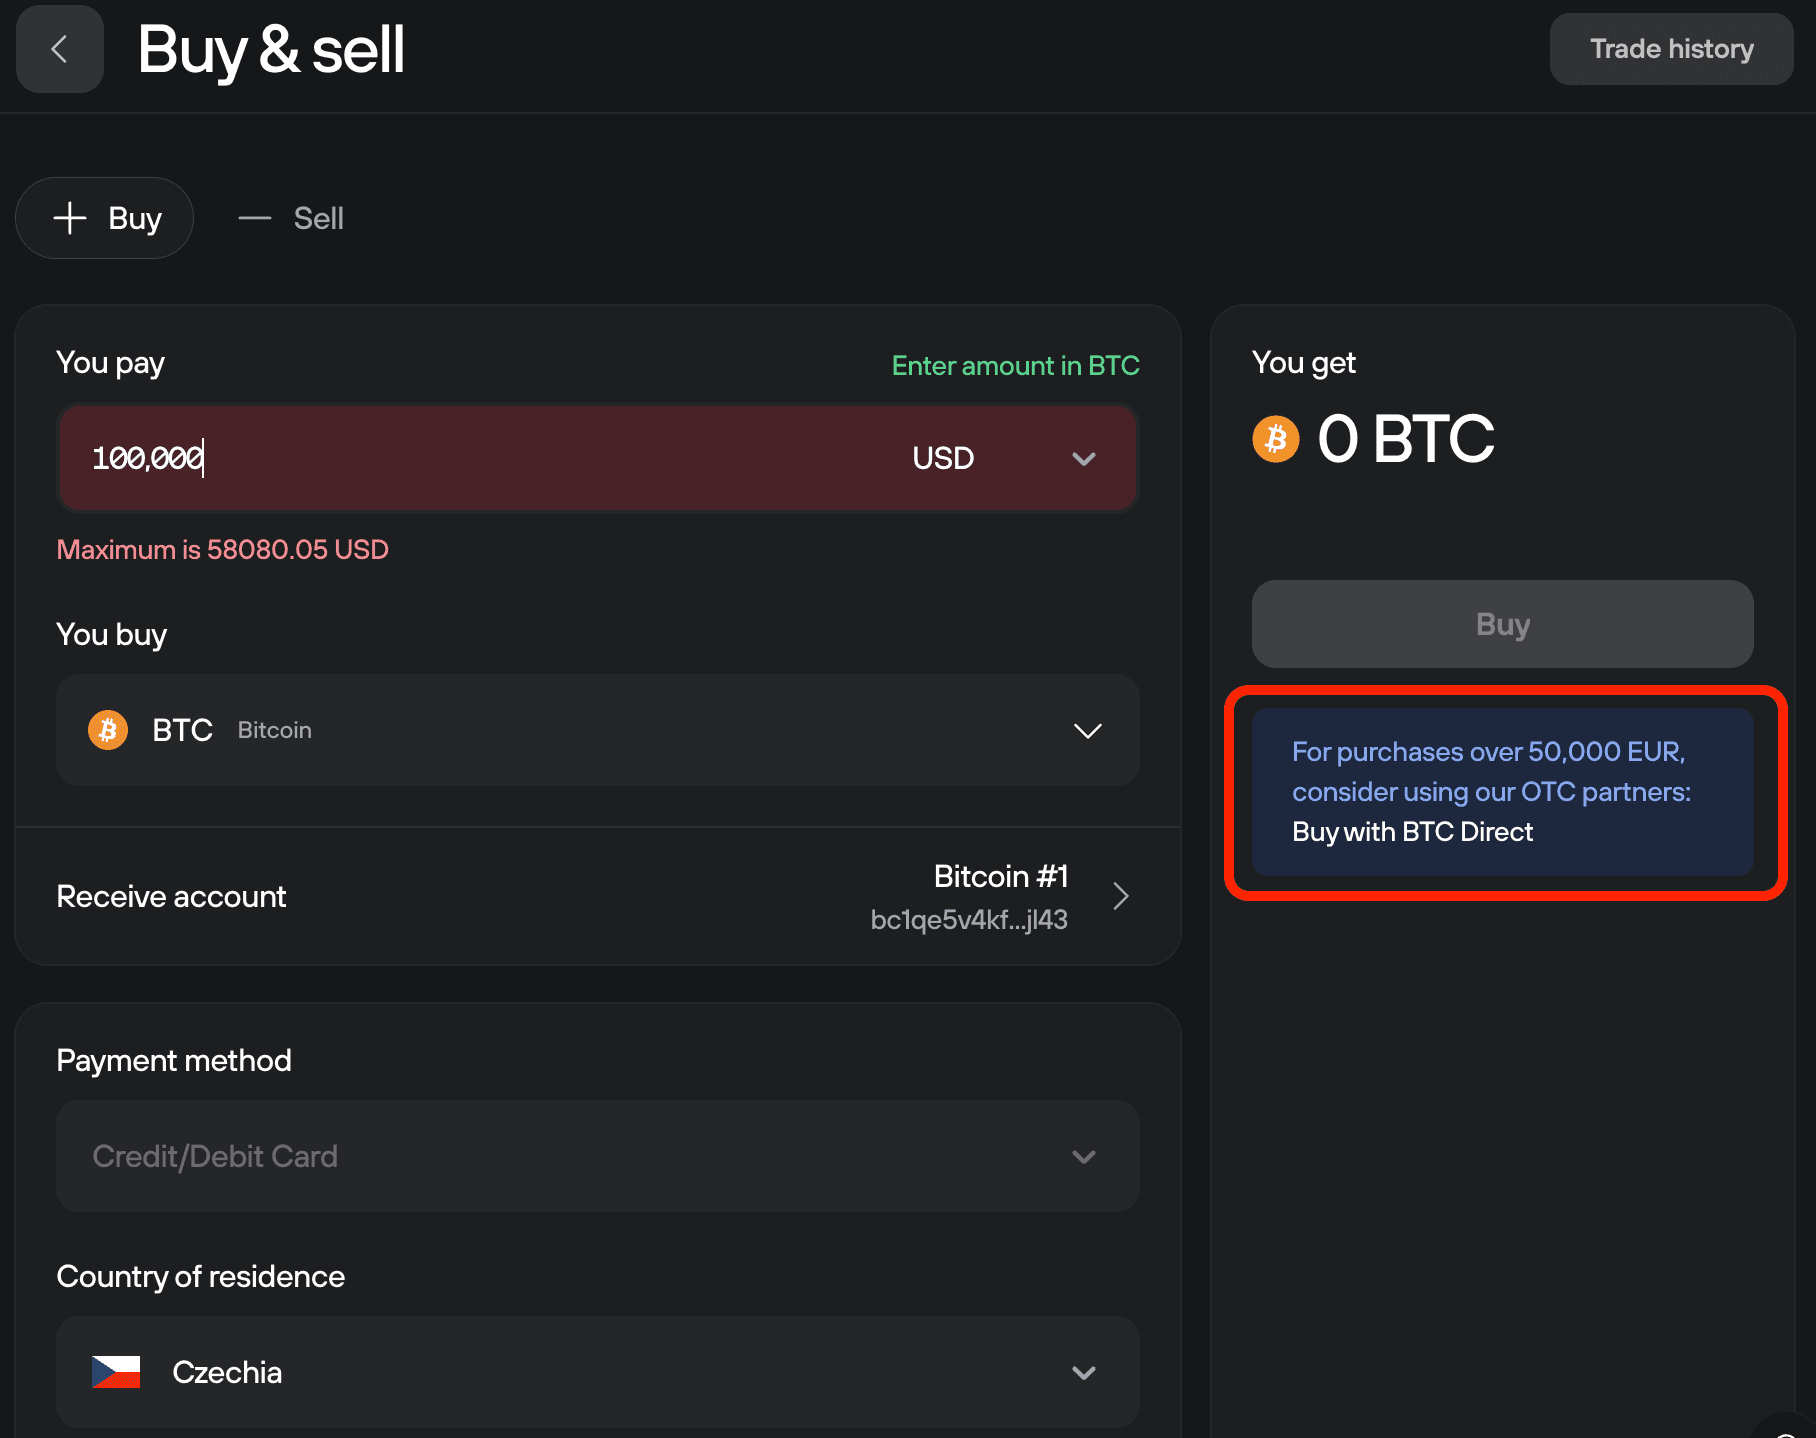Click the Czechia flag icon
1816x1438 pixels.
point(116,1372)
